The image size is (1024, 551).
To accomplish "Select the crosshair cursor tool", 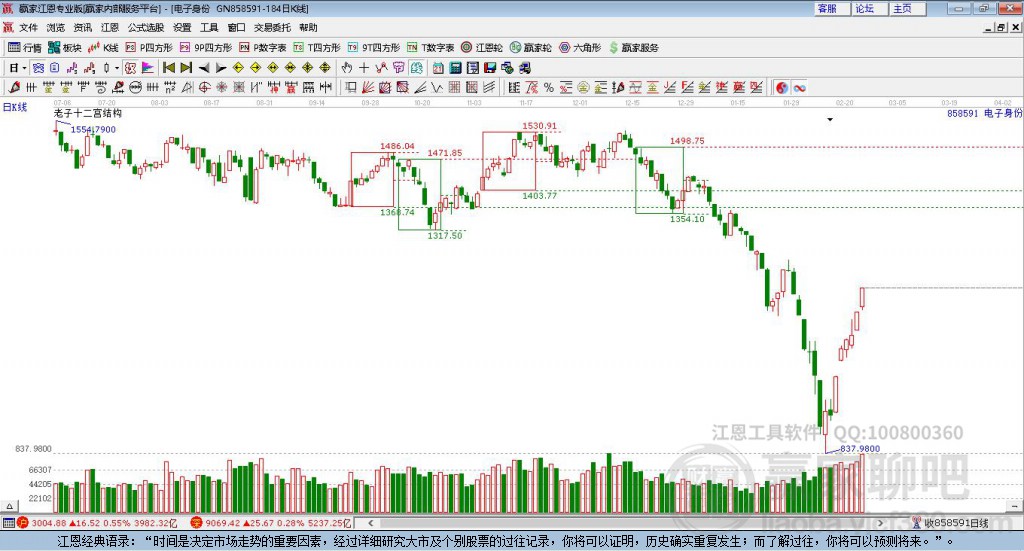I will click(x=364, y=68).
